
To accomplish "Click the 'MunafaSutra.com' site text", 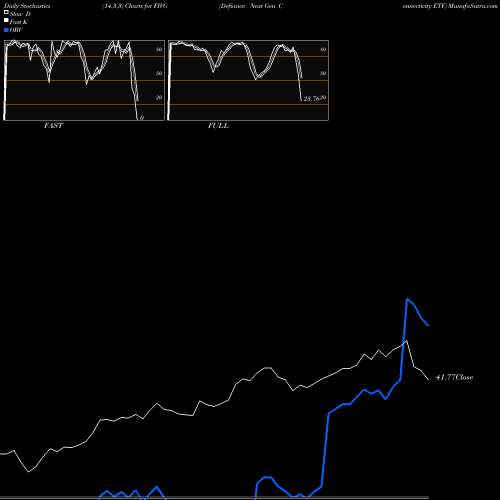I will (473, 6).
